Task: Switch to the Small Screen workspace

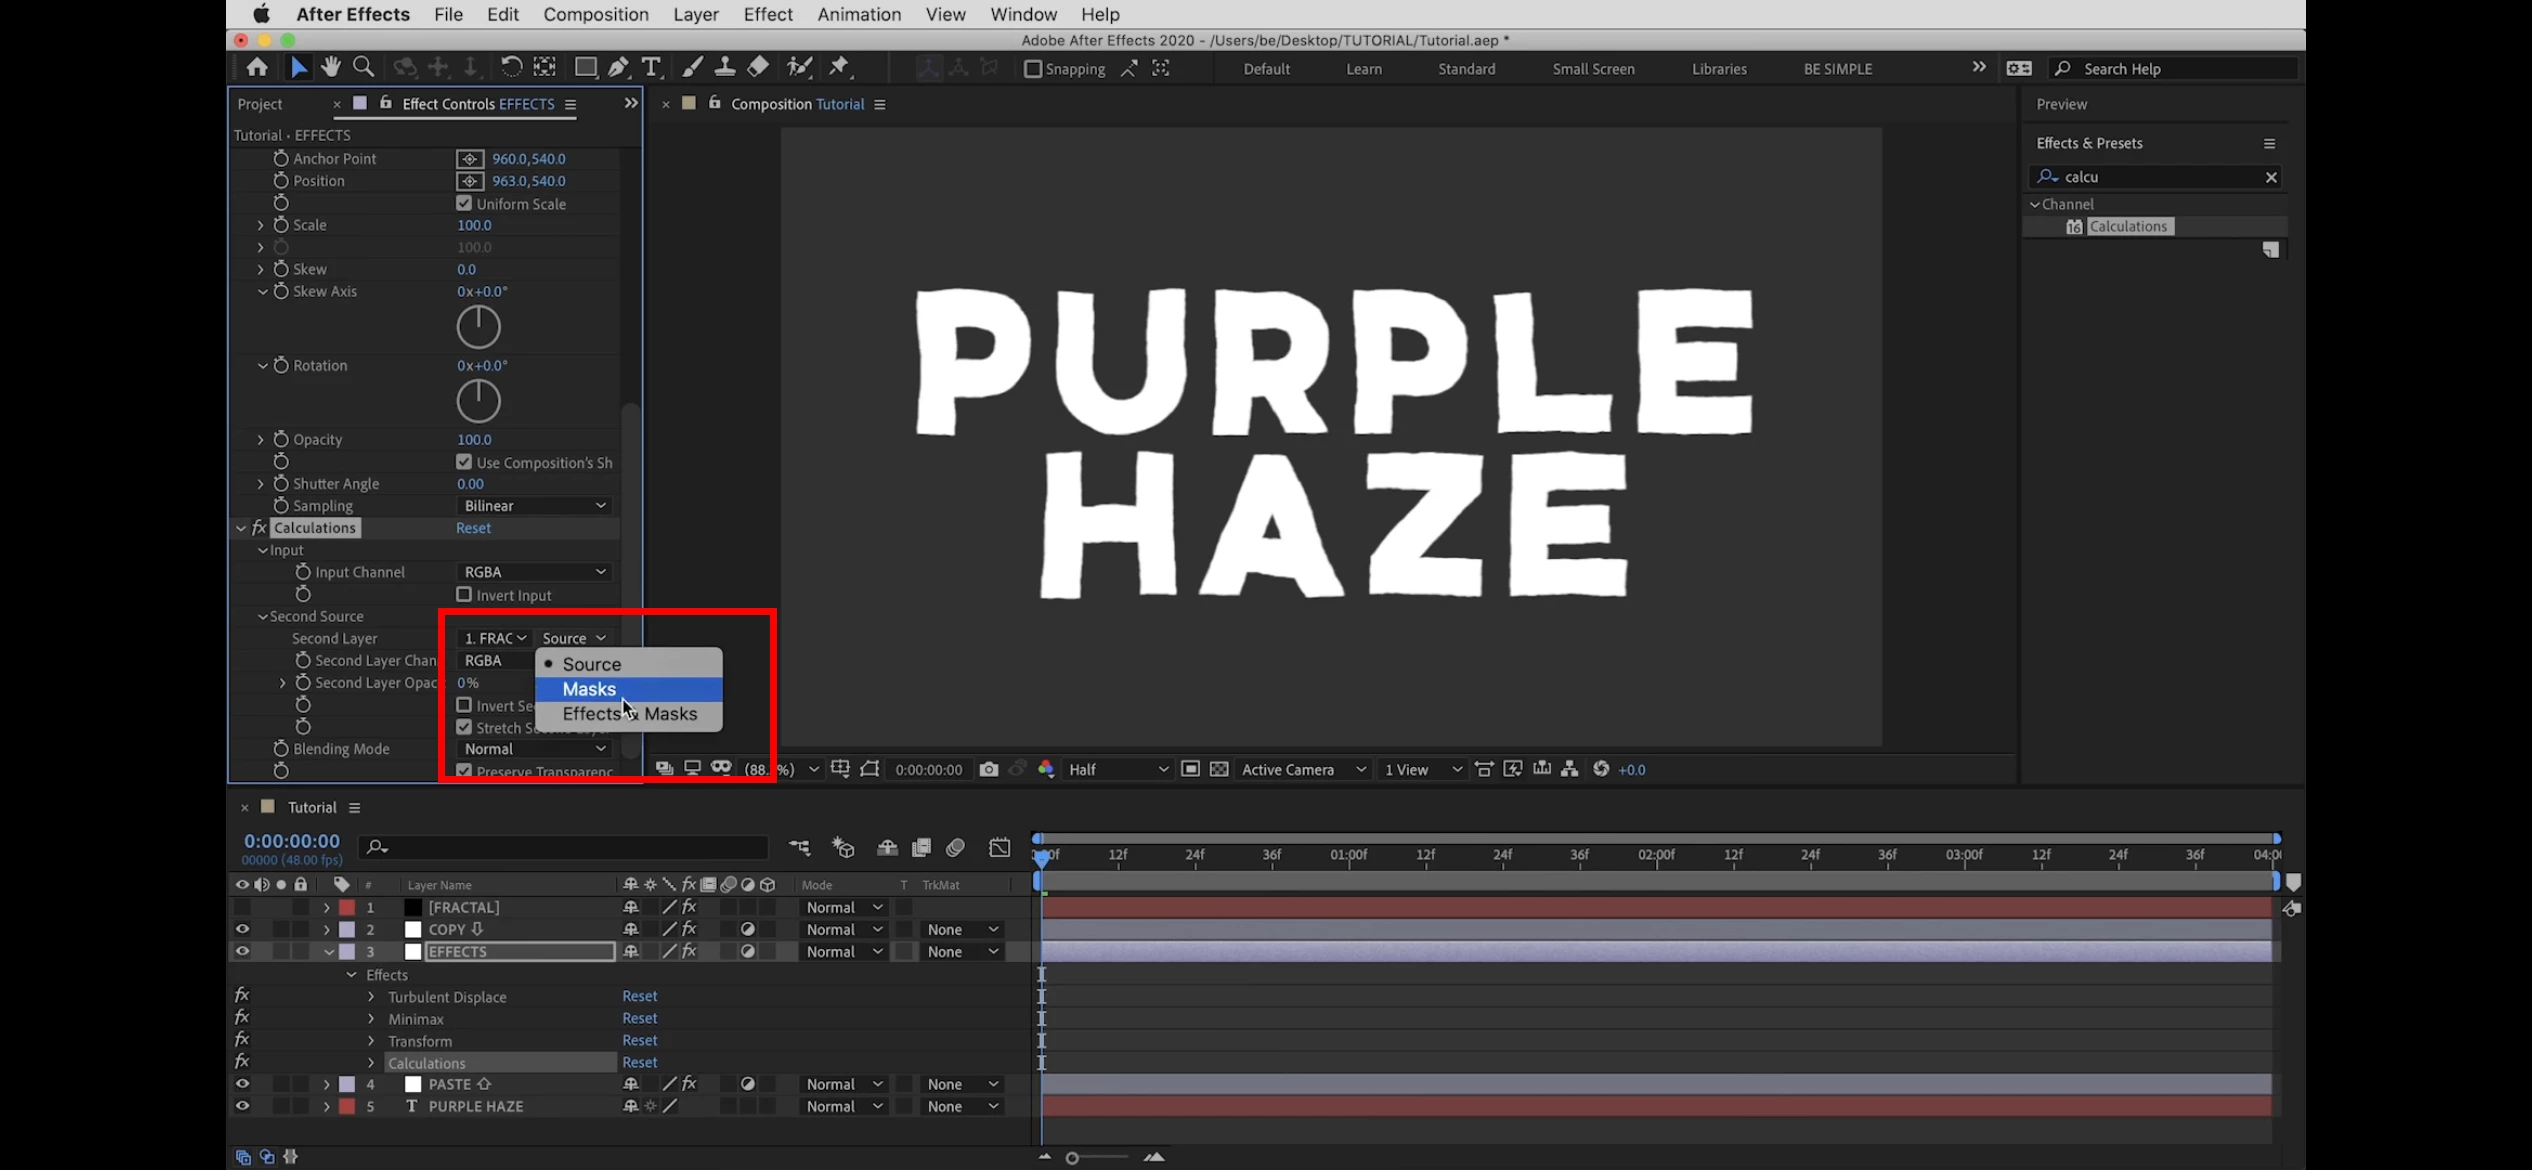Action: tap(1593, 69)
